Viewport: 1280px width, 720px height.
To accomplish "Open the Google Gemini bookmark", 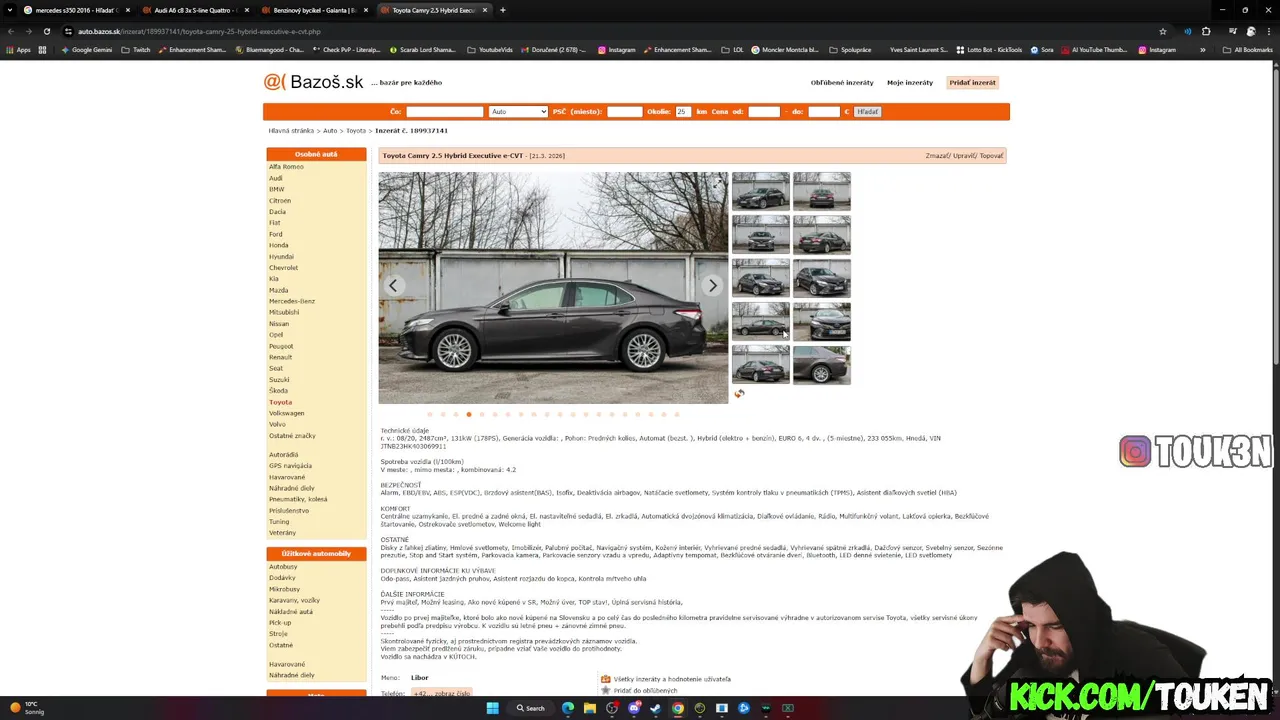I will tap(86, 50).
